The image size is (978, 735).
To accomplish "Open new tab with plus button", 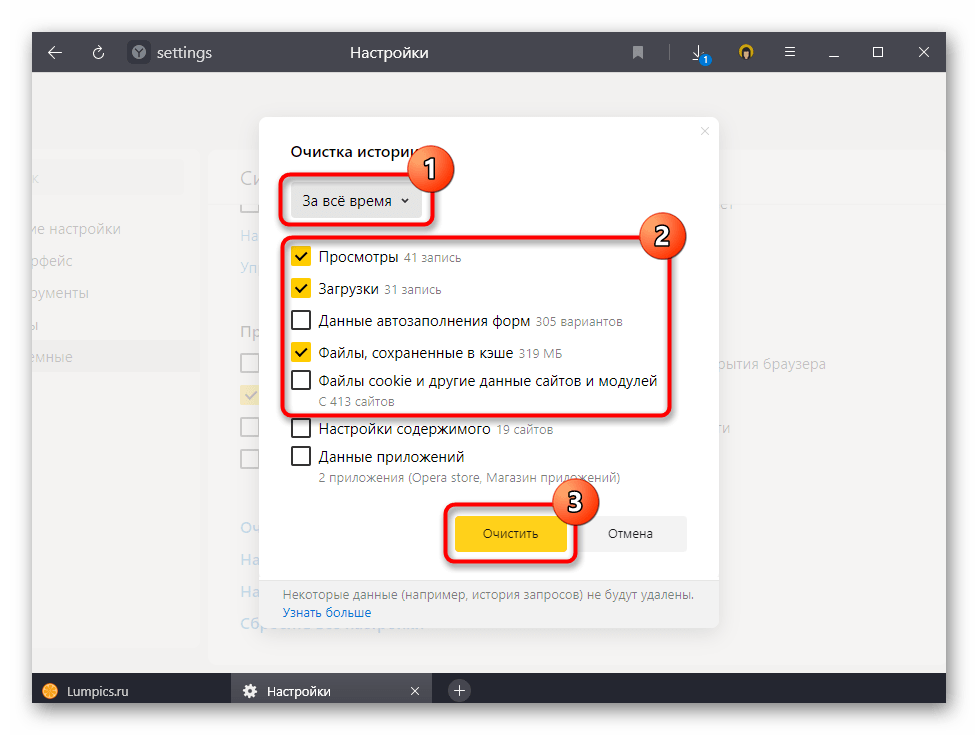I will tap(459, 690).
